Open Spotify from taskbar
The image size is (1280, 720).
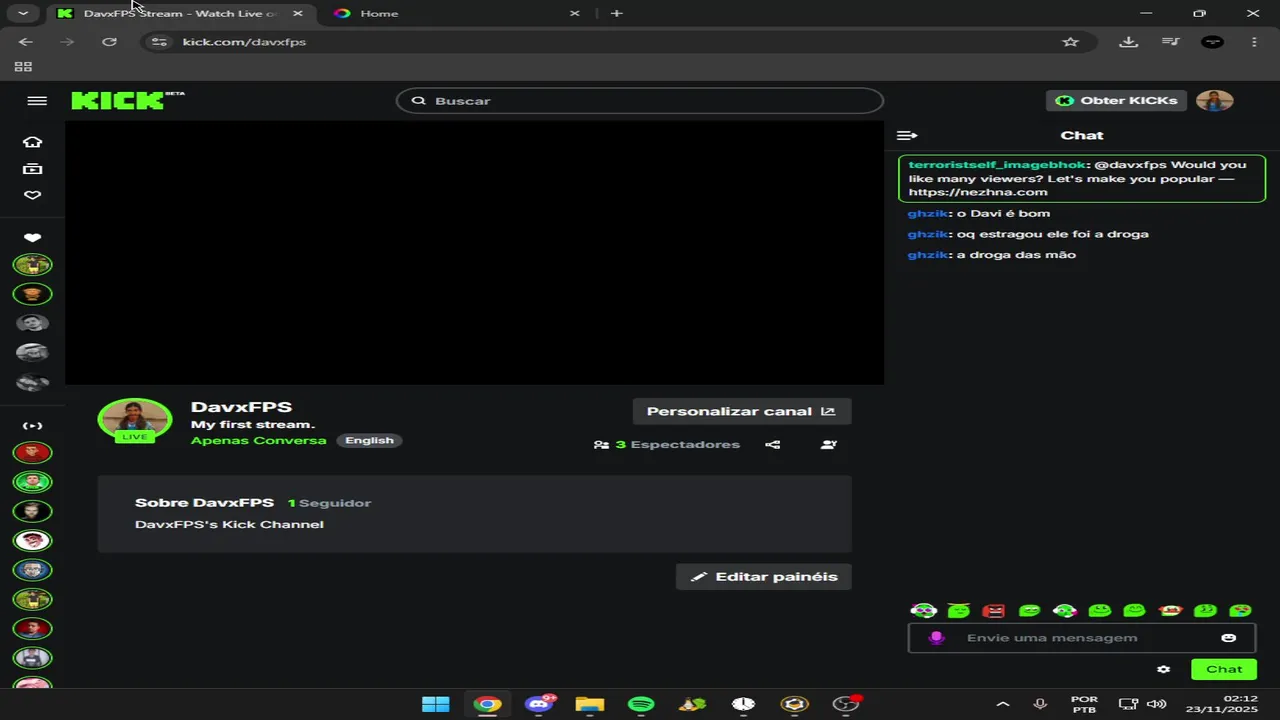641,704
